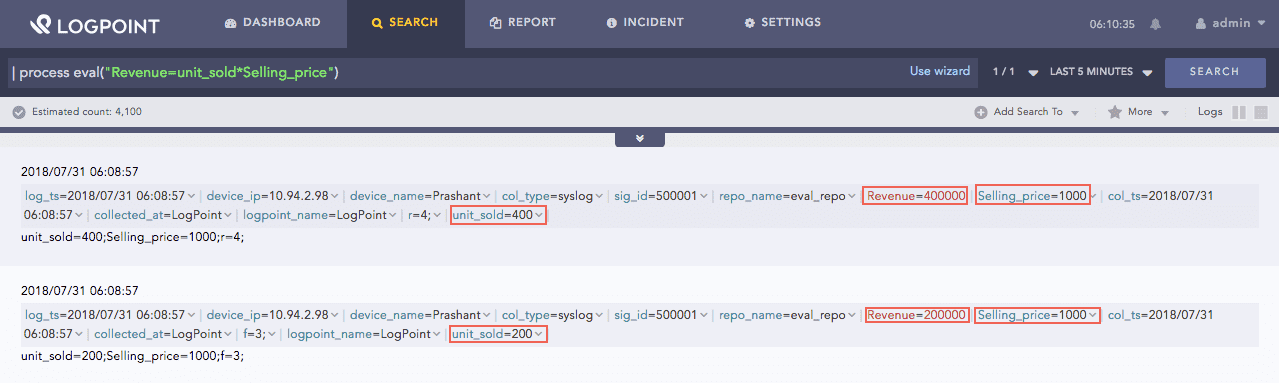1279x383 pixels.
Task: Open sig_id=500001 dropdown in first log
Action: [703, 197]
